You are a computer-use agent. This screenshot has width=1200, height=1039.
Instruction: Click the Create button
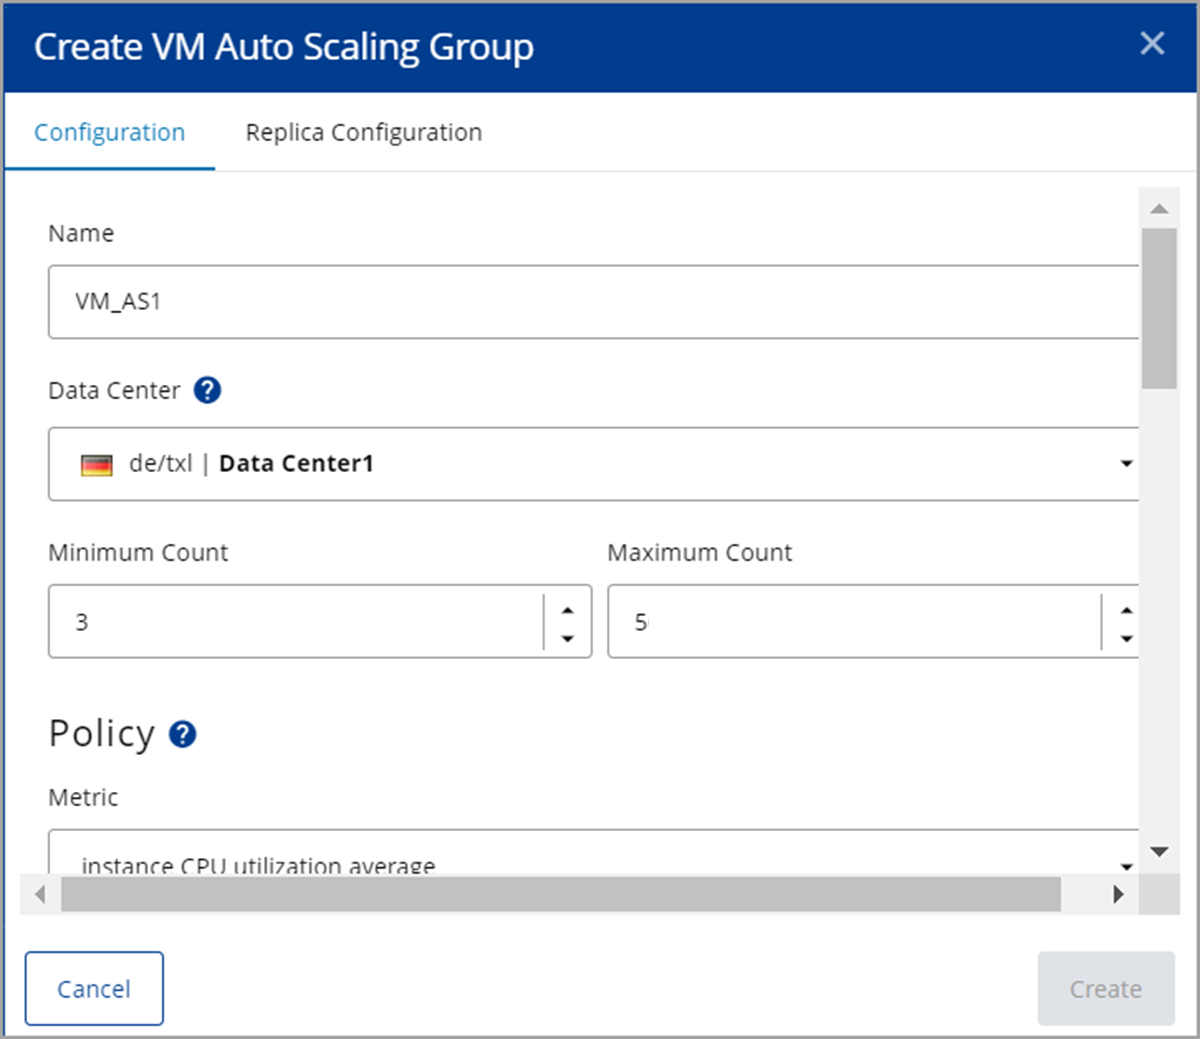[x=1105, y=989]
